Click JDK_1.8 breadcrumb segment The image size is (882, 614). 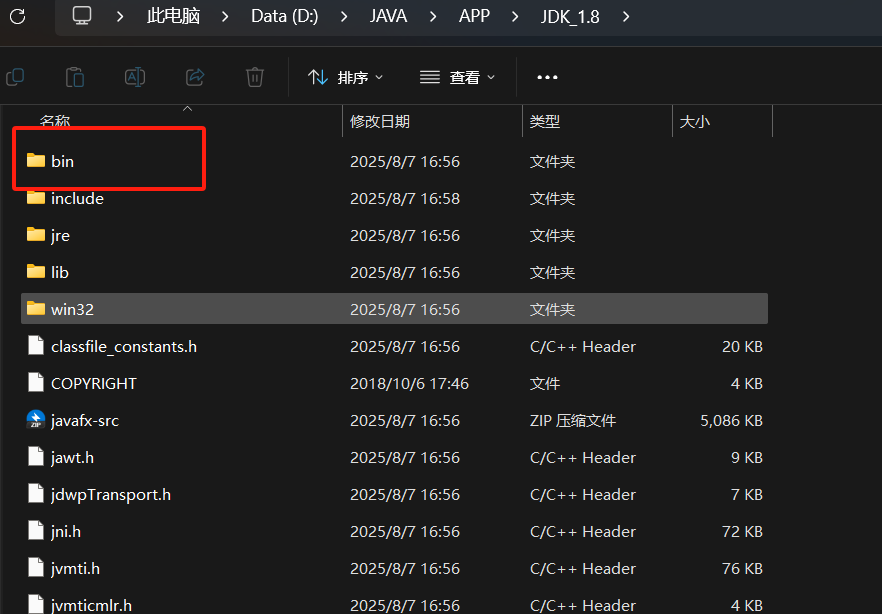(570, 17)
